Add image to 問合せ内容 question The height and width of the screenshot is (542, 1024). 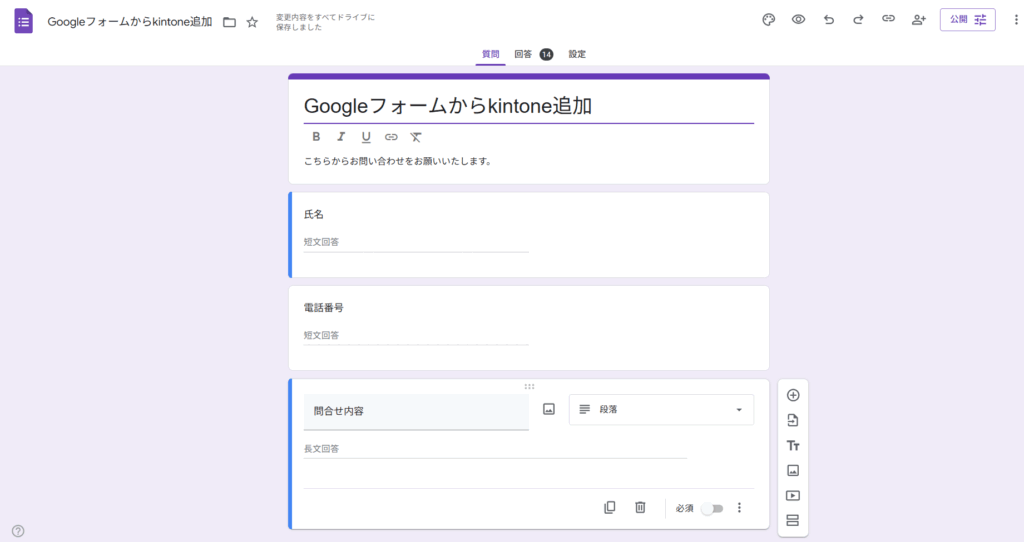(549, 409)
